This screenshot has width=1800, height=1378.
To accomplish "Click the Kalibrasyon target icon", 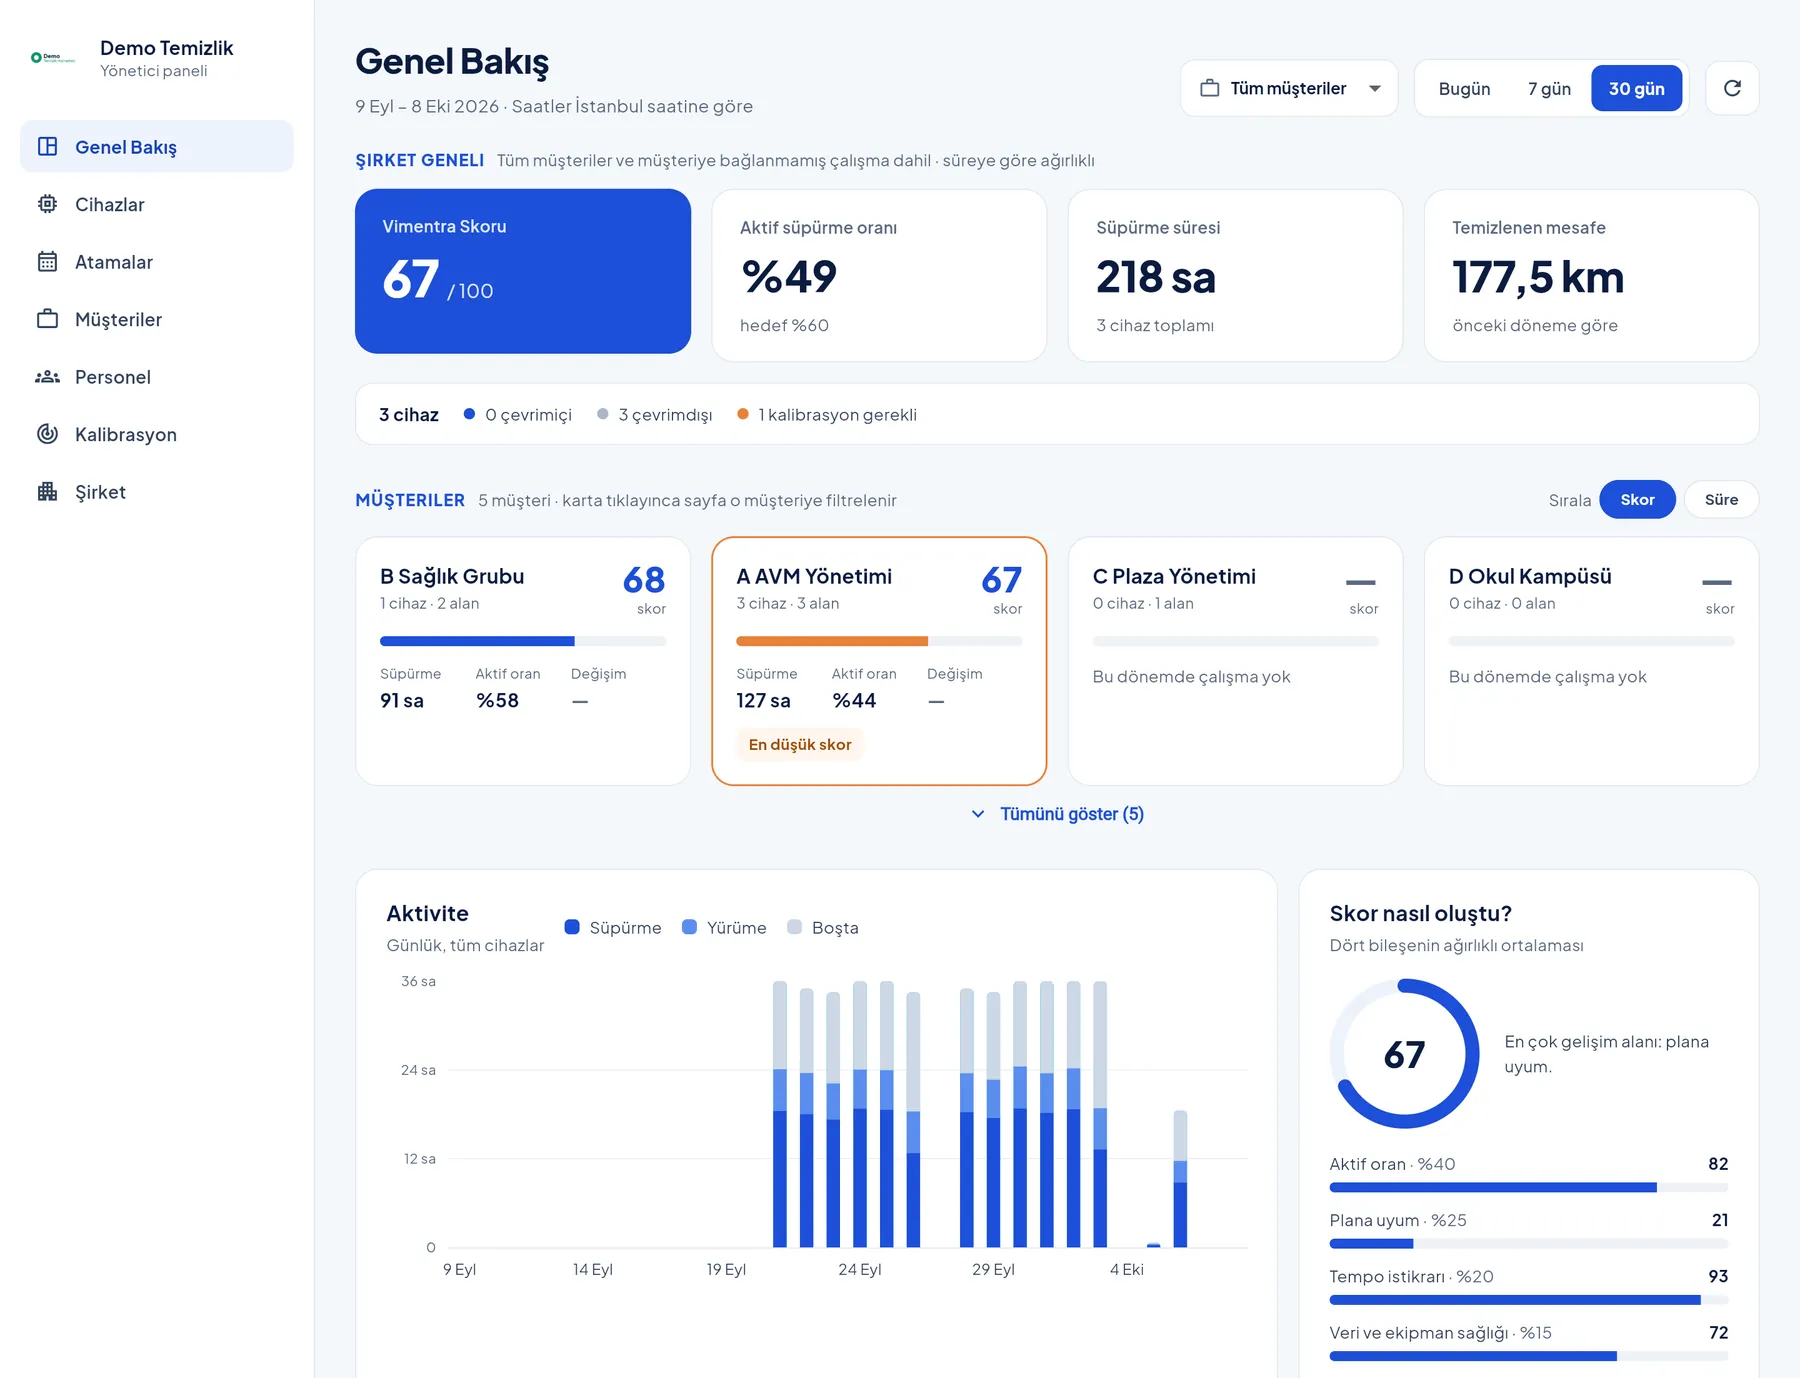I will [47, 434].
